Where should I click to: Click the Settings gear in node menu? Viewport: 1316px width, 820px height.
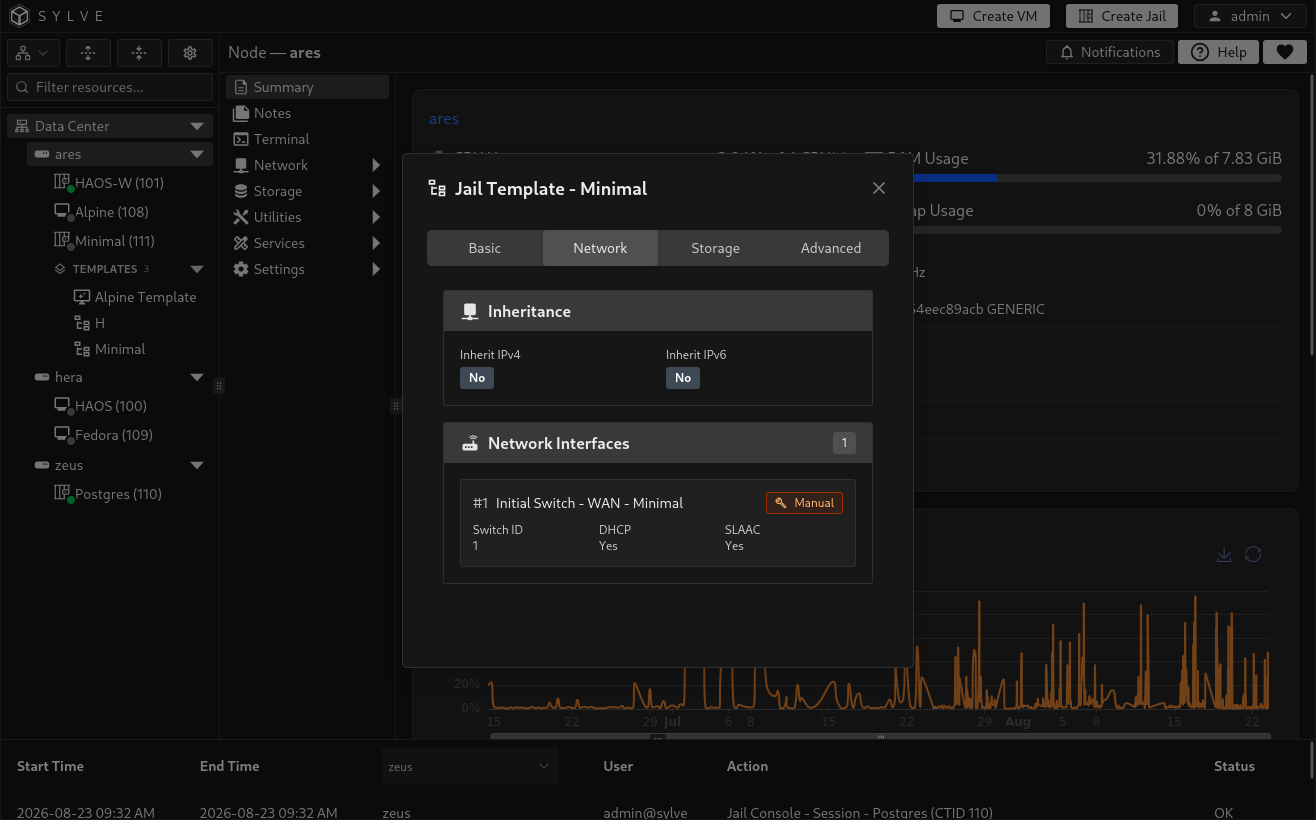coord(241,269)
